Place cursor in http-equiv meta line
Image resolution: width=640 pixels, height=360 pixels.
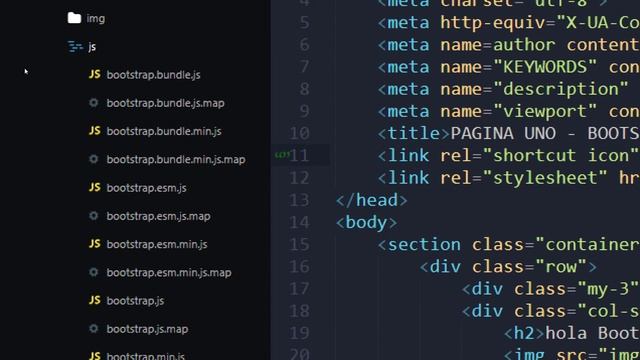pyautogui.click(x=509, y=22)
